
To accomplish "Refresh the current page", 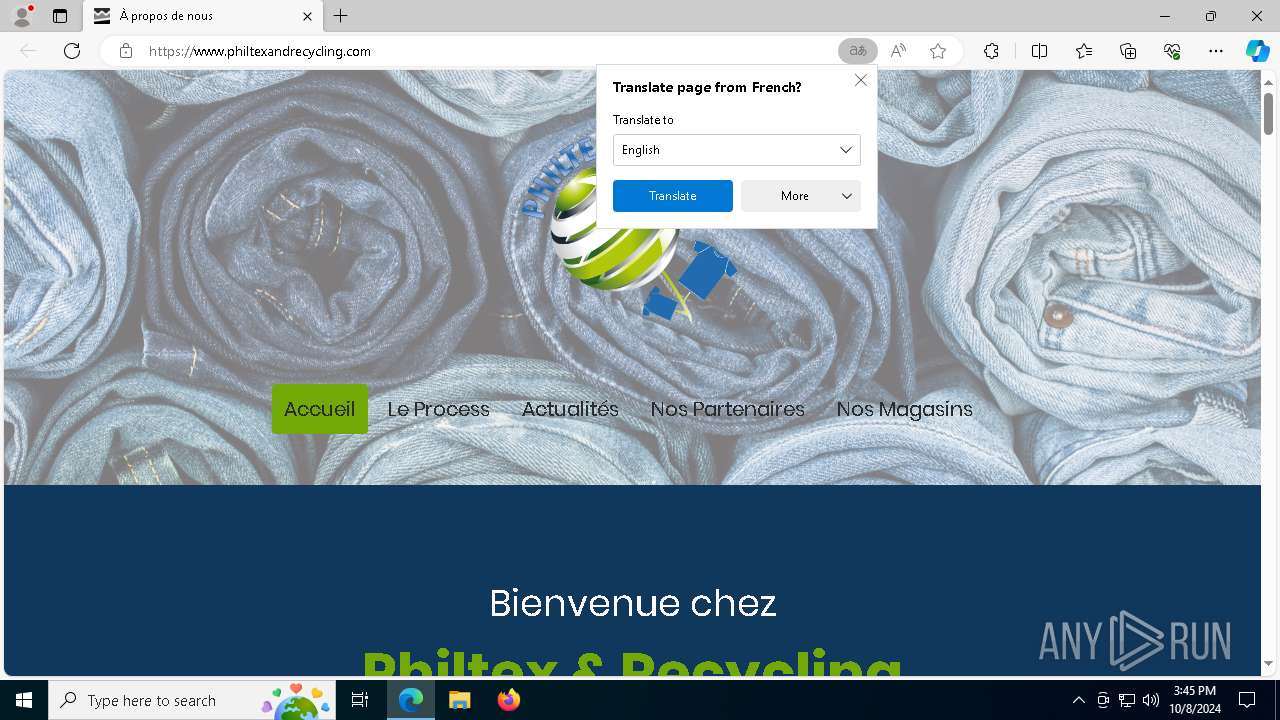I will tap(72, 51).
